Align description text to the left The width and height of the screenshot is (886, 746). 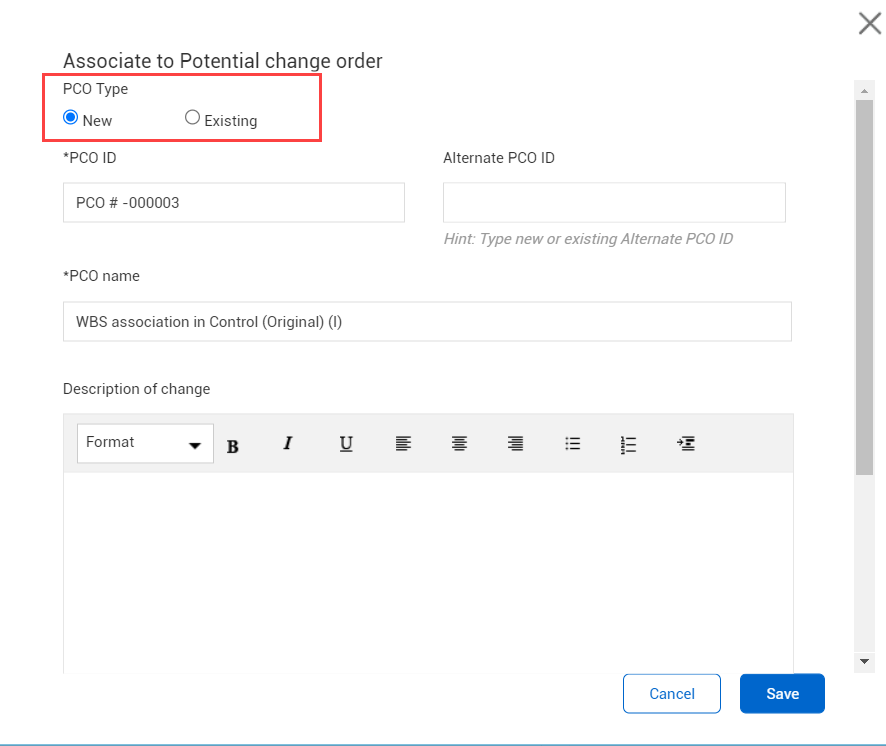click(403, 444)
